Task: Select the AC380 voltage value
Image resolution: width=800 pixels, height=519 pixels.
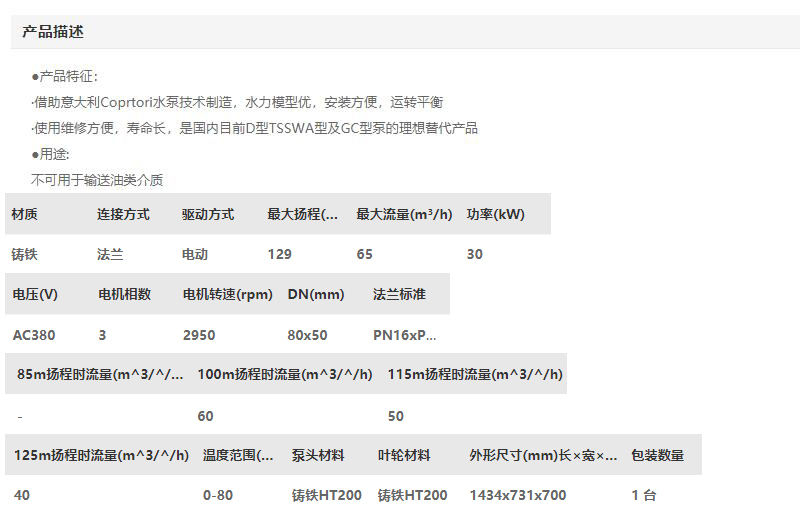Action: 33,335
